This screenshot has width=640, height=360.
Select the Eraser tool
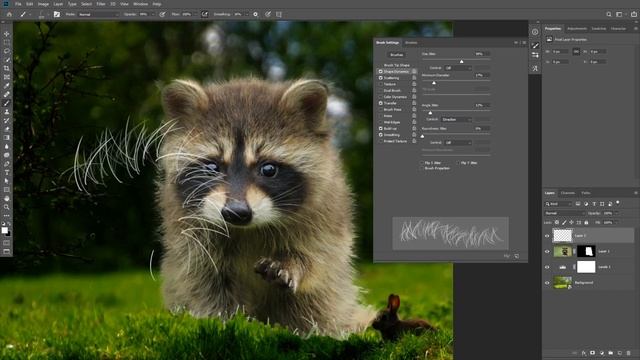7,129
